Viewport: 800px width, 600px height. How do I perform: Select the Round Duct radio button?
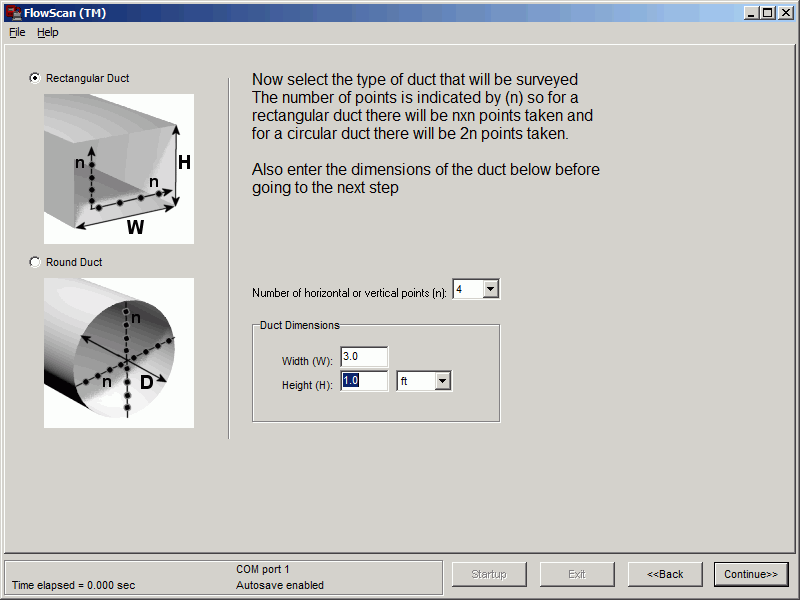(x=36, y=262)
